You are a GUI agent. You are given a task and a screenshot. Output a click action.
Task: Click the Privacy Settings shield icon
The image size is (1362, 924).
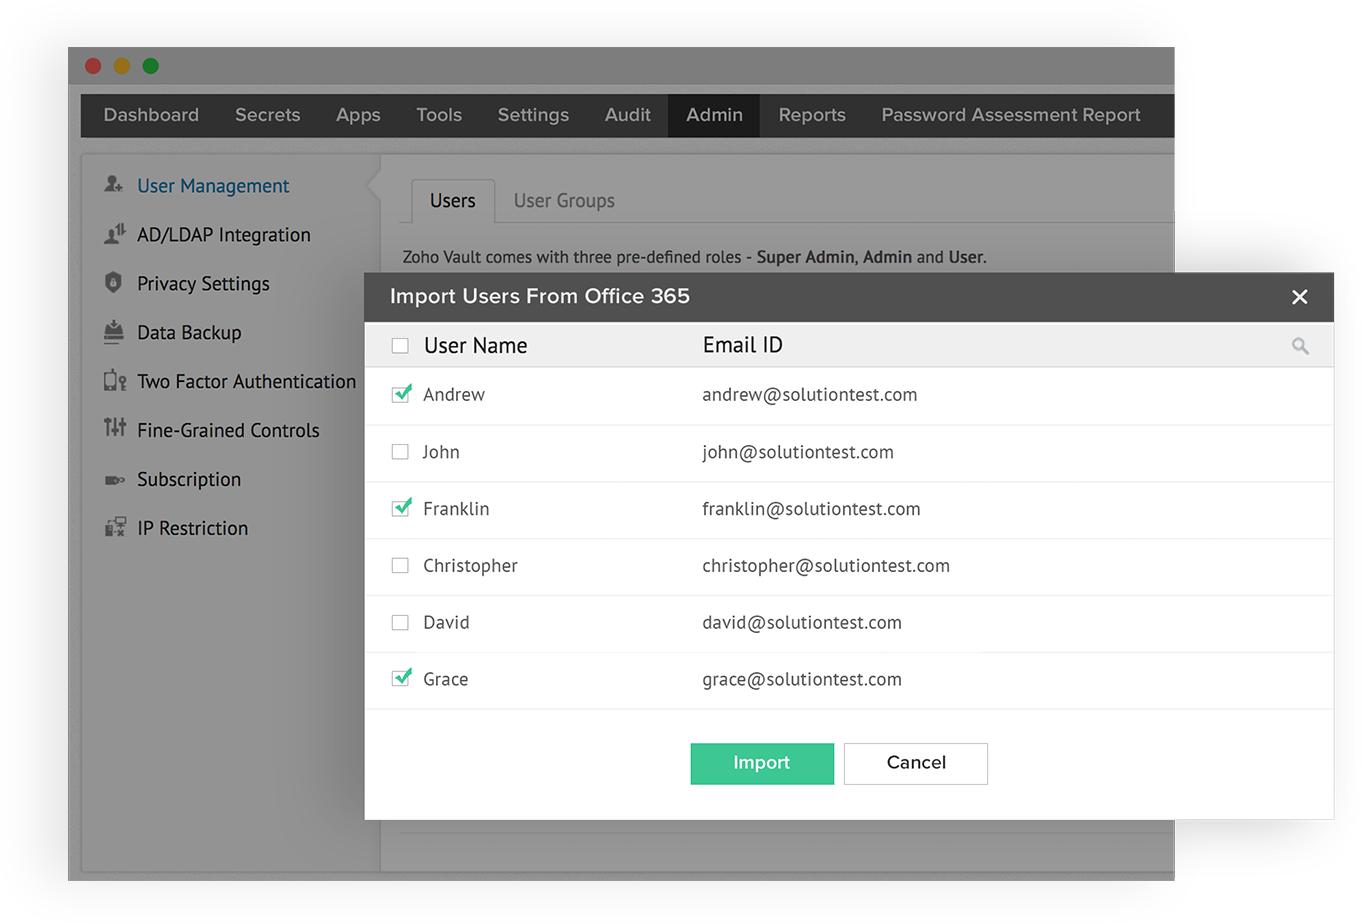click(x=113, y=283)
